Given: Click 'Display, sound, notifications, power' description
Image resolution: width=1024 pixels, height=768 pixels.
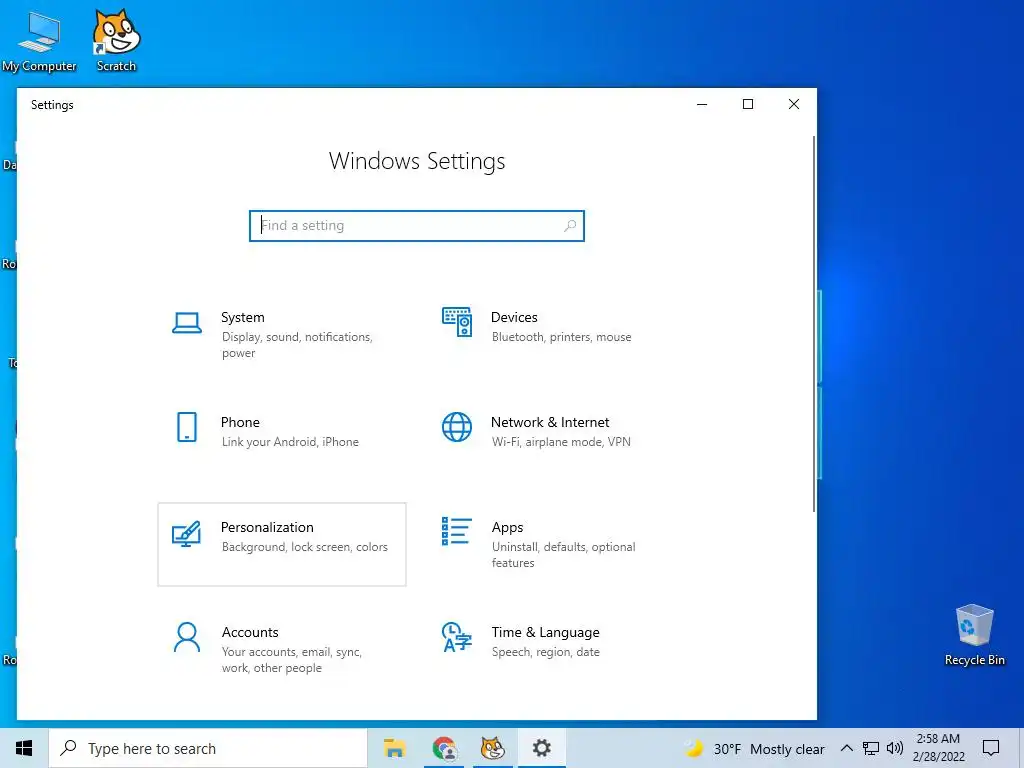Looking at the screenshot, I should (x=297, y=345).
